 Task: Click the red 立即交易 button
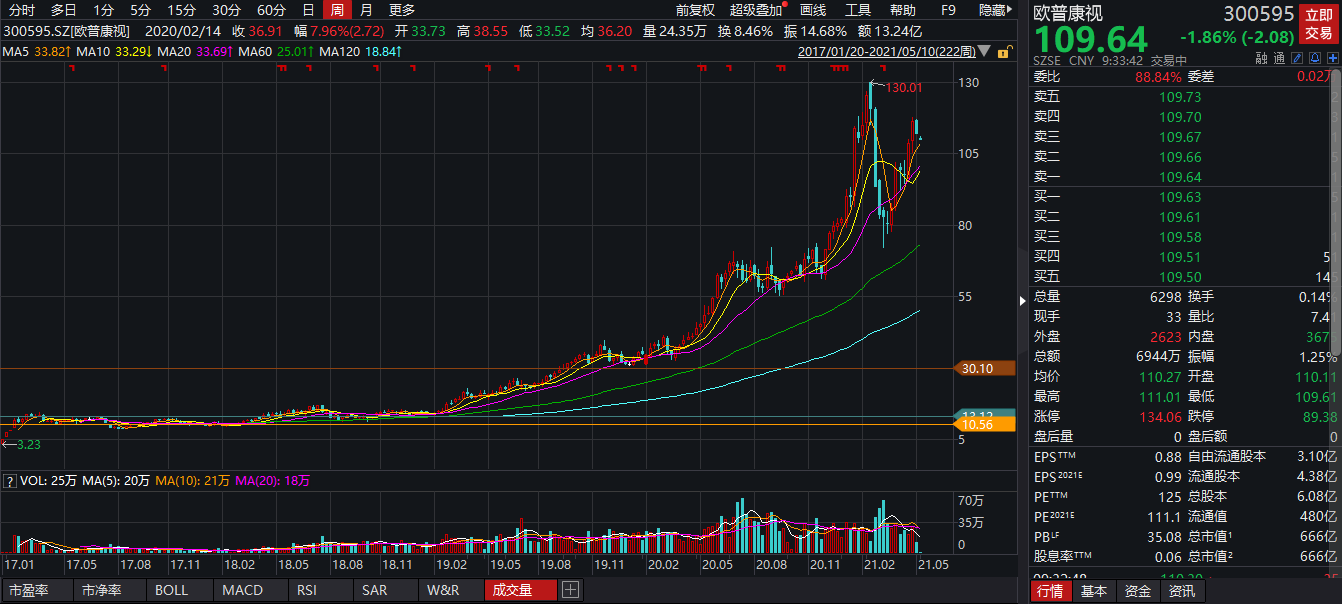(x=1316, y=23)
